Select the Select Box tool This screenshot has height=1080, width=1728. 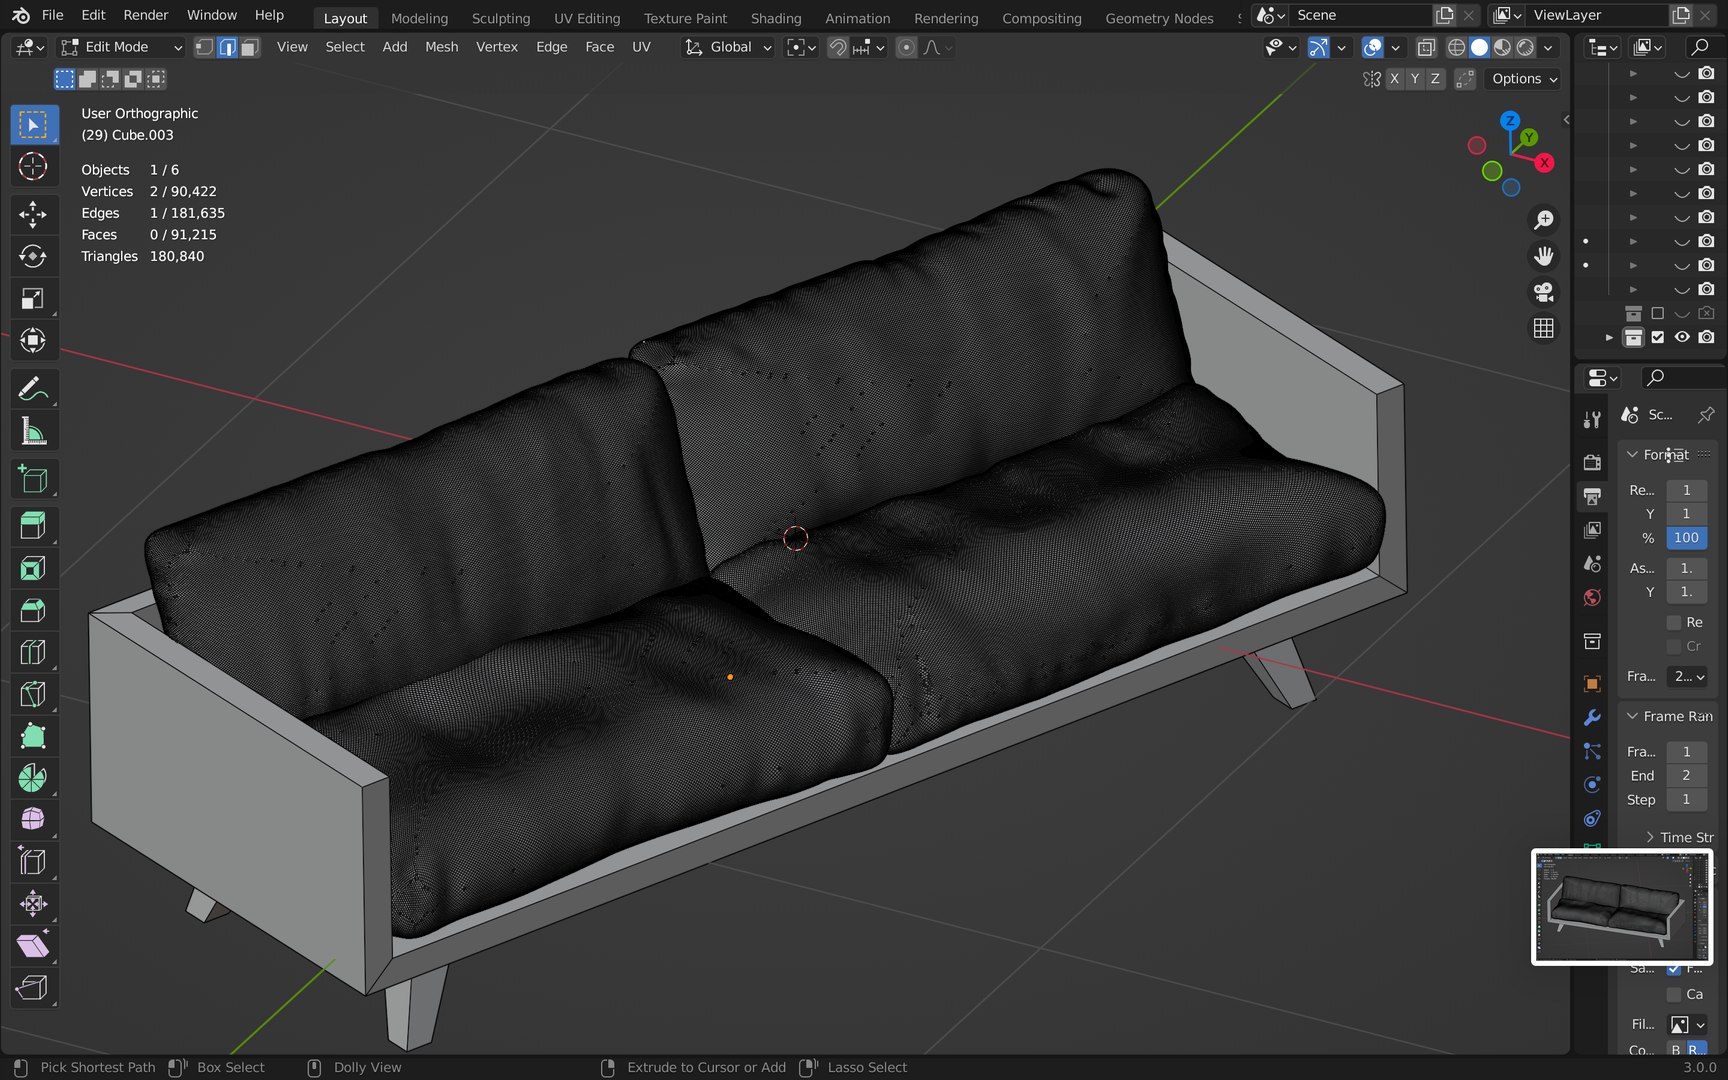coord(33,125)
